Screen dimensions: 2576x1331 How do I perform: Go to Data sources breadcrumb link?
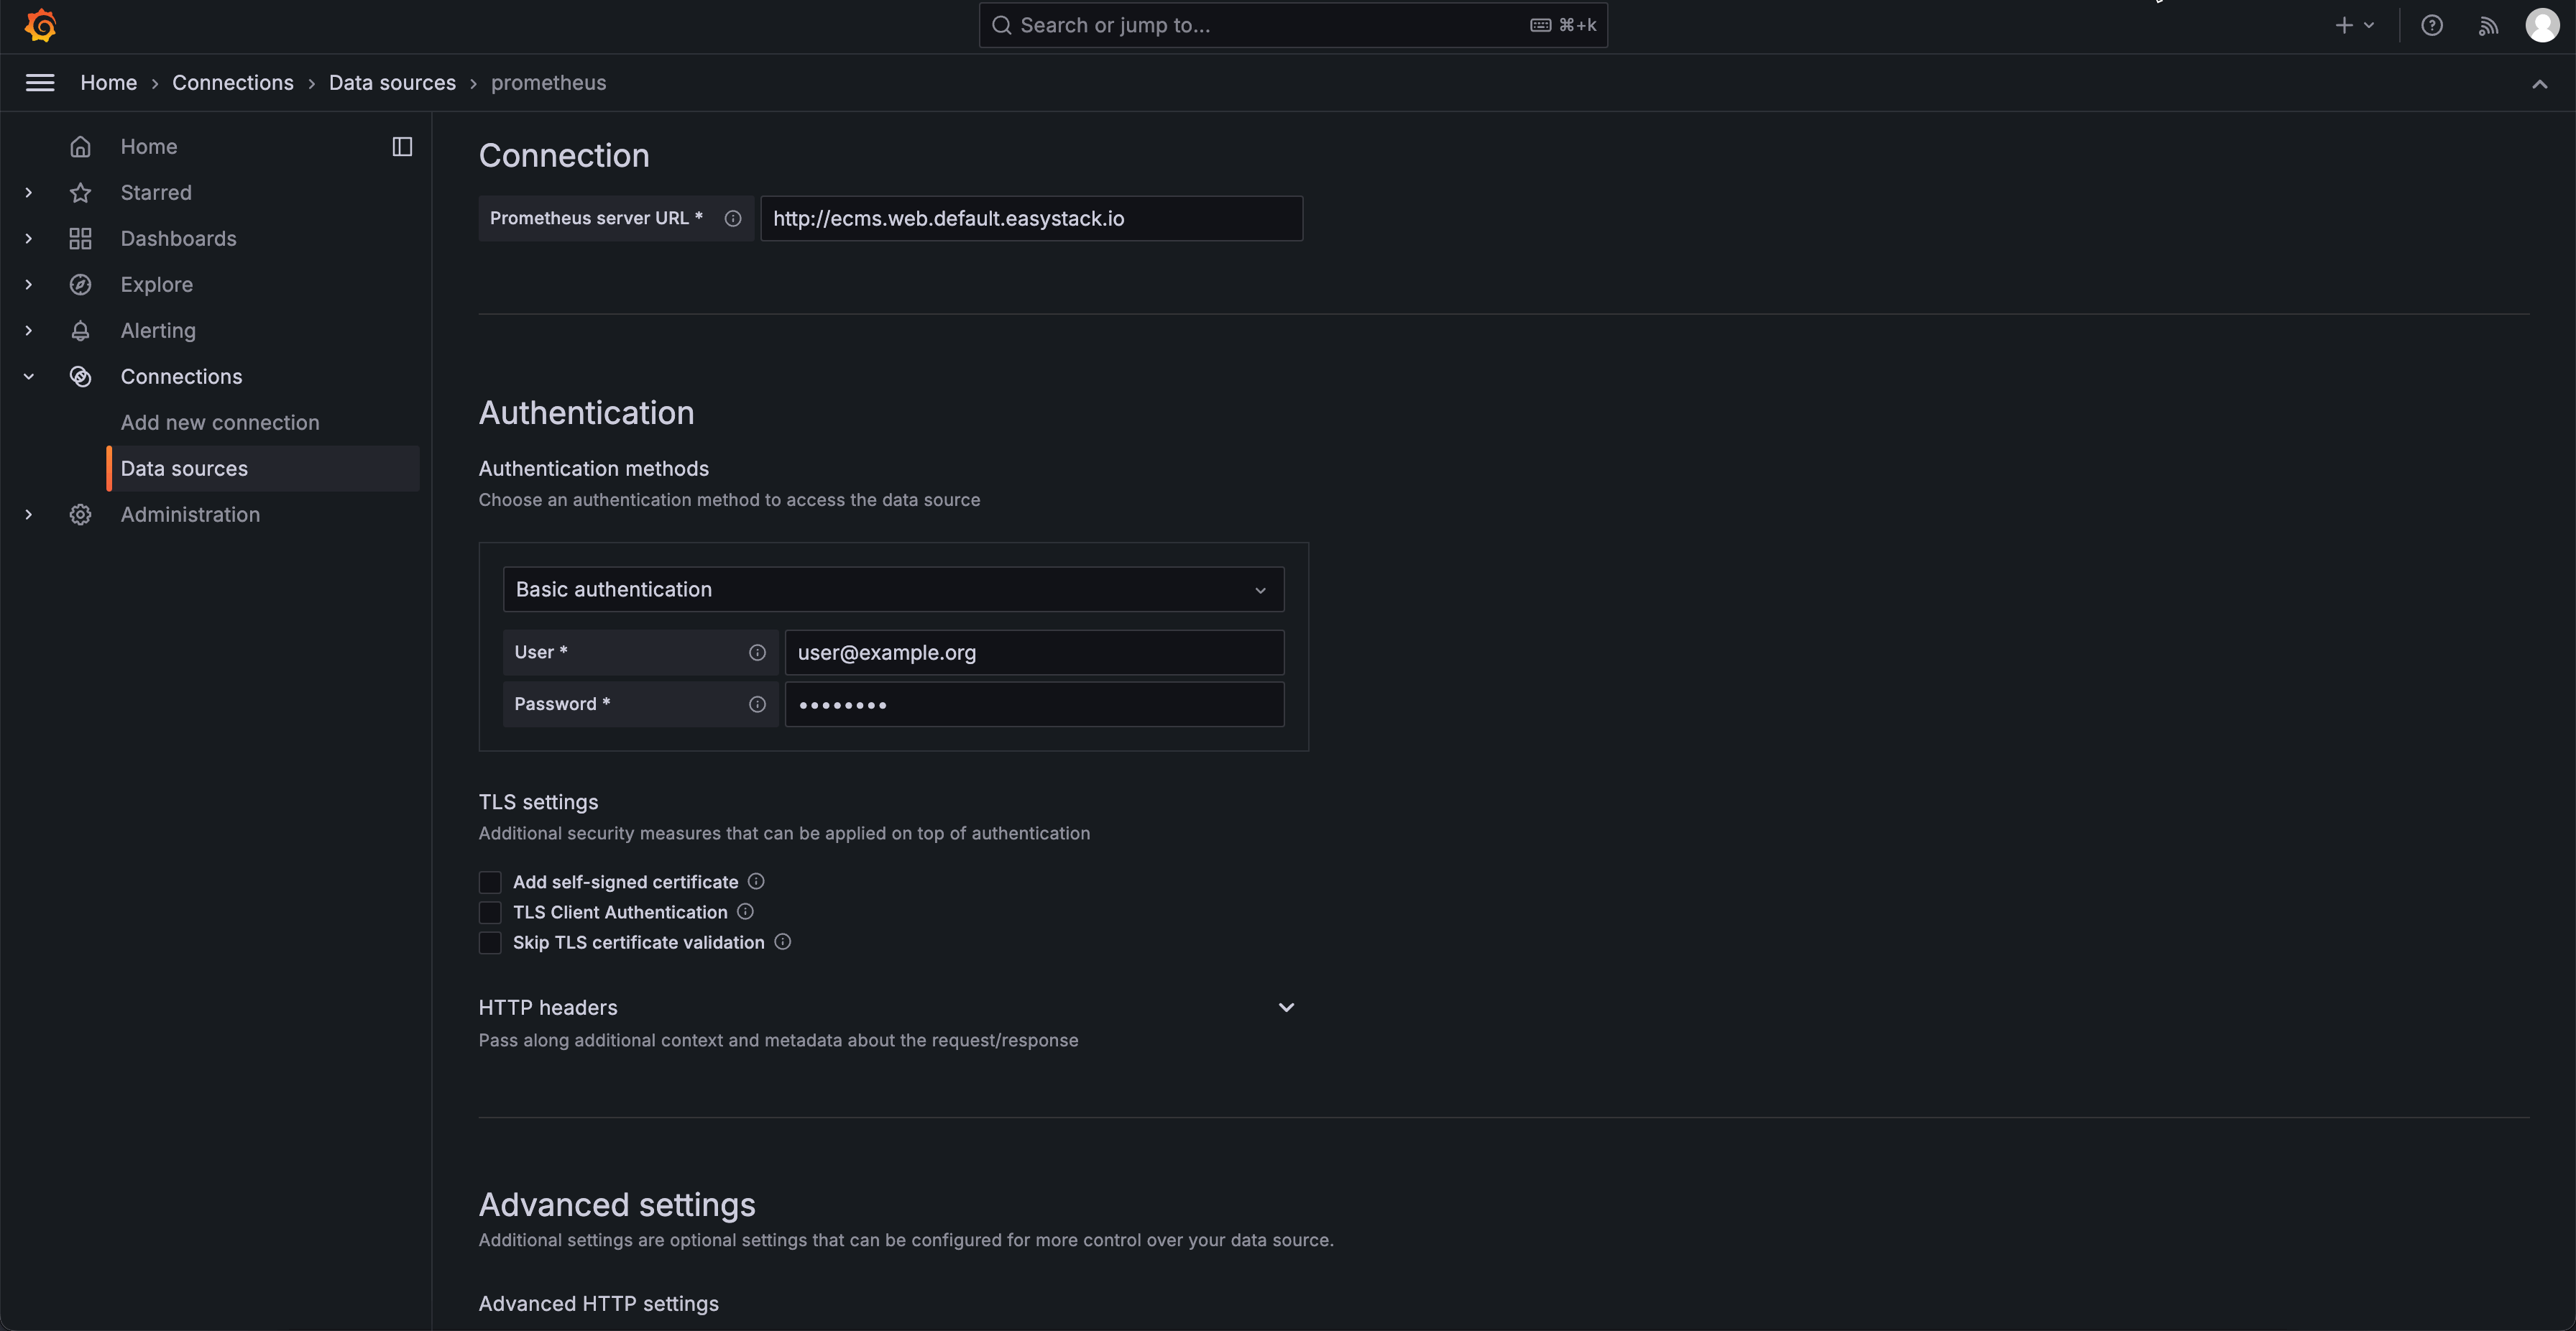tap(392, 83)
